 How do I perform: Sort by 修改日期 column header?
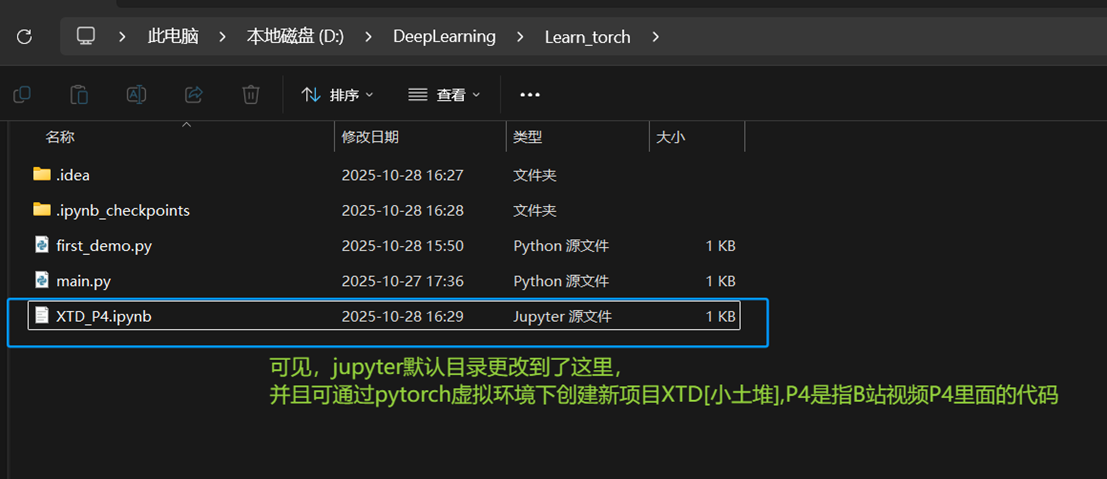coord(370,138)
